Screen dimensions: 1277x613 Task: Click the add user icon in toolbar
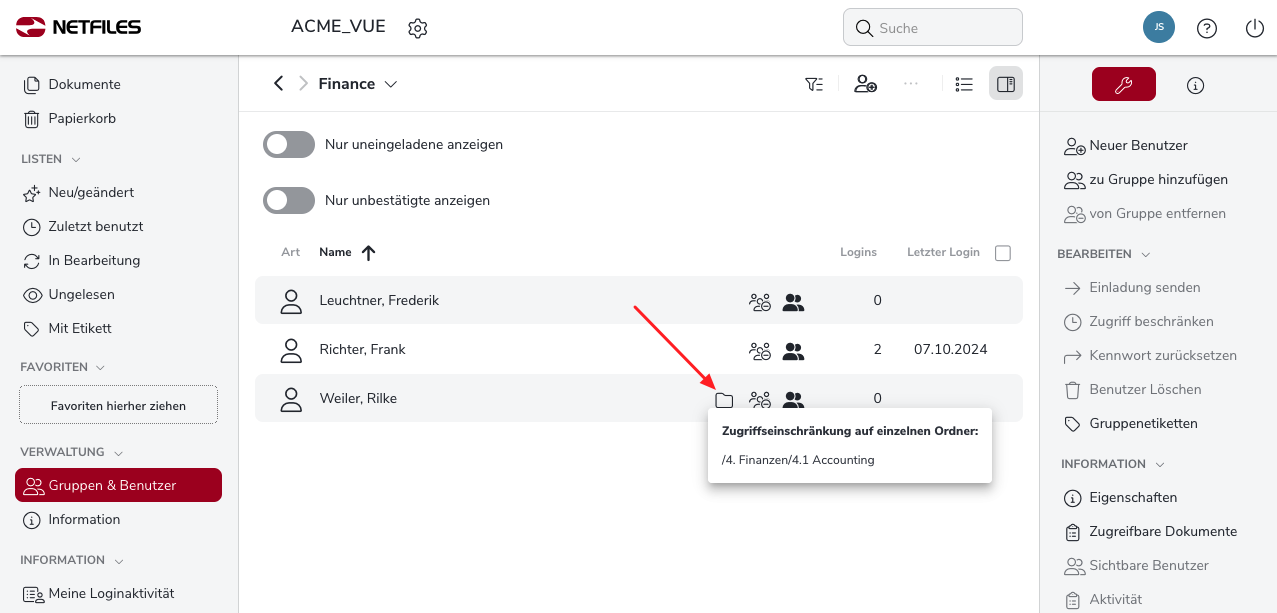[865, 84]
